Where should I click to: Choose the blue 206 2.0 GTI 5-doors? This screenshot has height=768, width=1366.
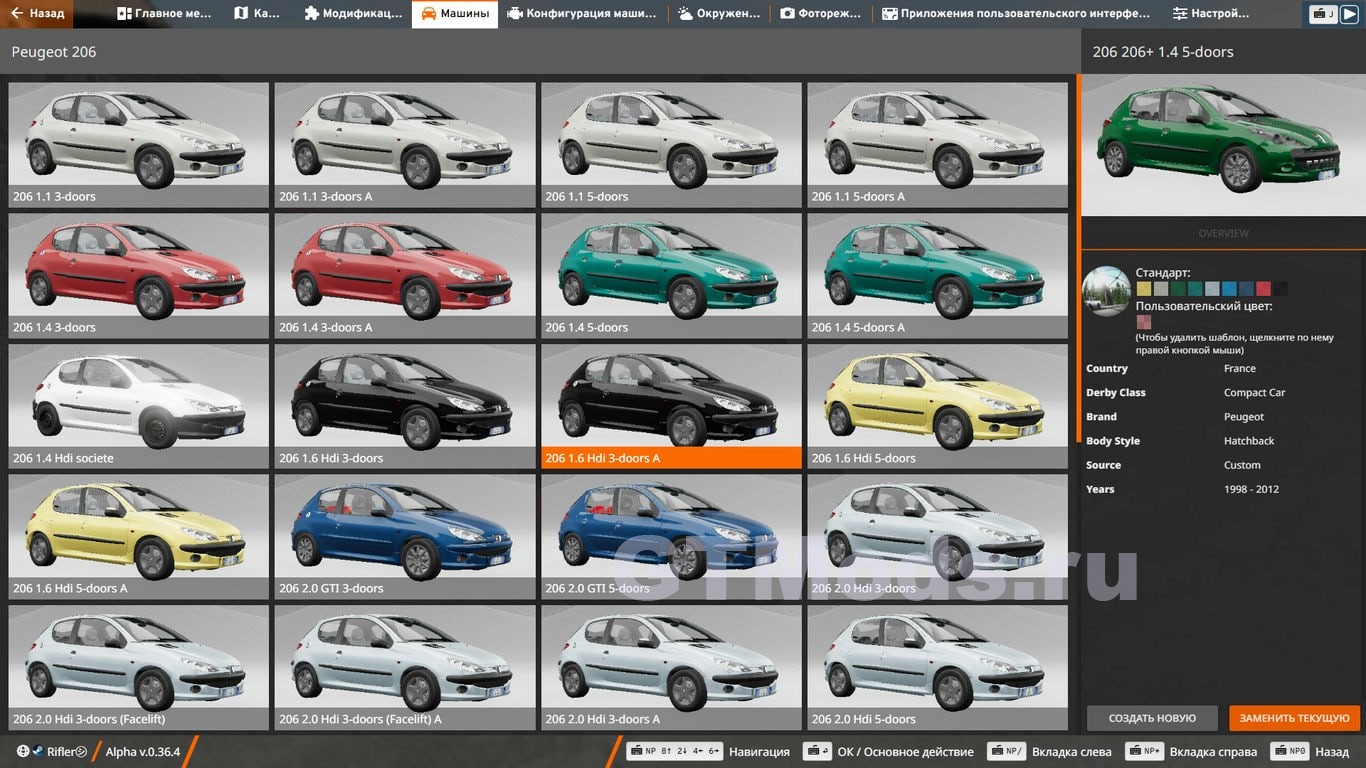pyautogui.click(x=671, y=536)
